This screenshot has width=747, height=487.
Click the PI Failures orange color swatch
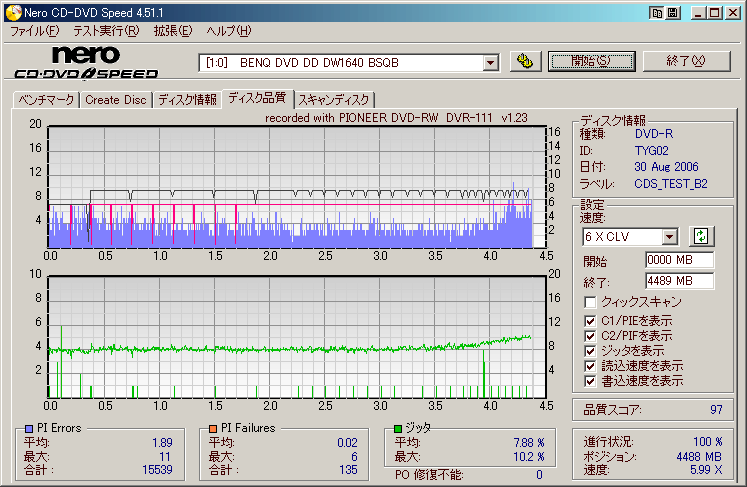pos(213,428)
